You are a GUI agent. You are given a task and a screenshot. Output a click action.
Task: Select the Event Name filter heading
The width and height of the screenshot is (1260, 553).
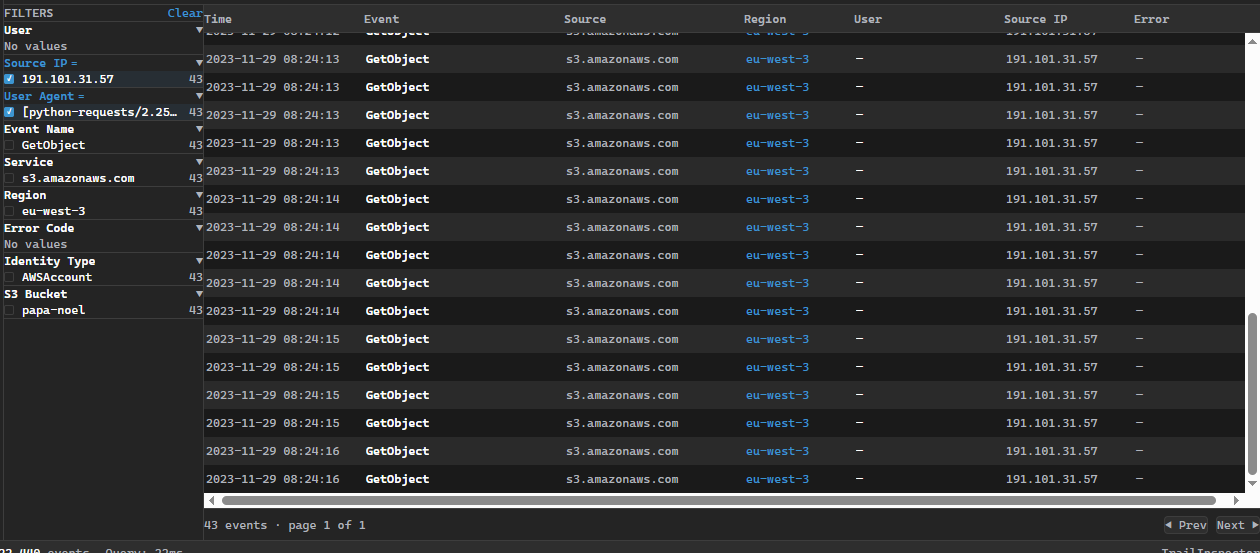click(x=39, y=129)
